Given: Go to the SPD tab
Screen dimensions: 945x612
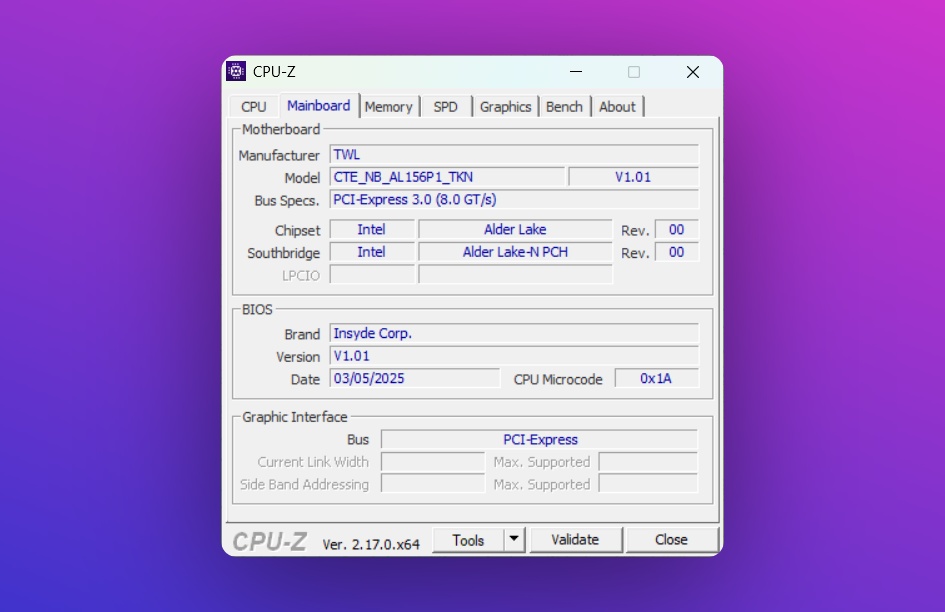Looking at the screenshot, I should (x=445, y=107).
